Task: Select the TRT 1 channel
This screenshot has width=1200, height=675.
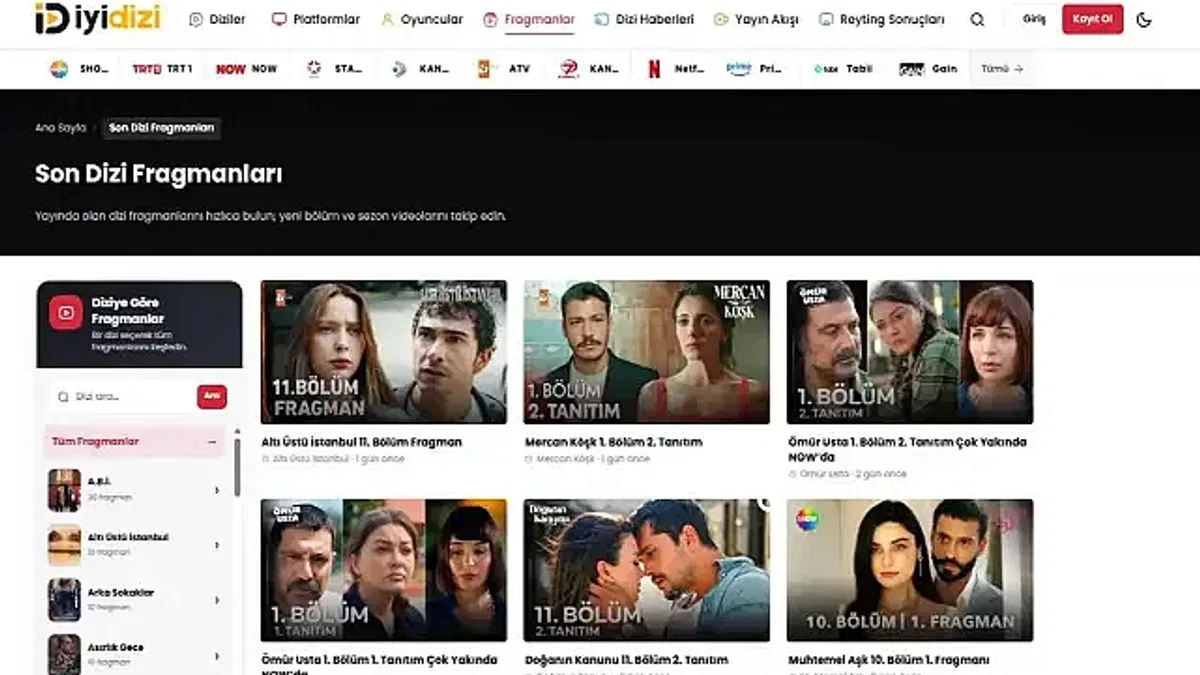Action: pyautogui.click(x=162, y=69)
